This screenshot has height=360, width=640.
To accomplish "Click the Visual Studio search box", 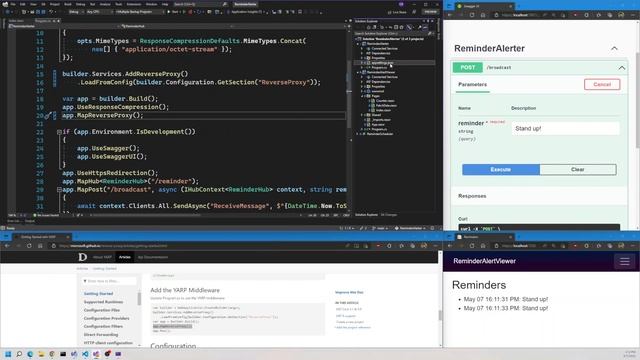I will coord(200,4).
